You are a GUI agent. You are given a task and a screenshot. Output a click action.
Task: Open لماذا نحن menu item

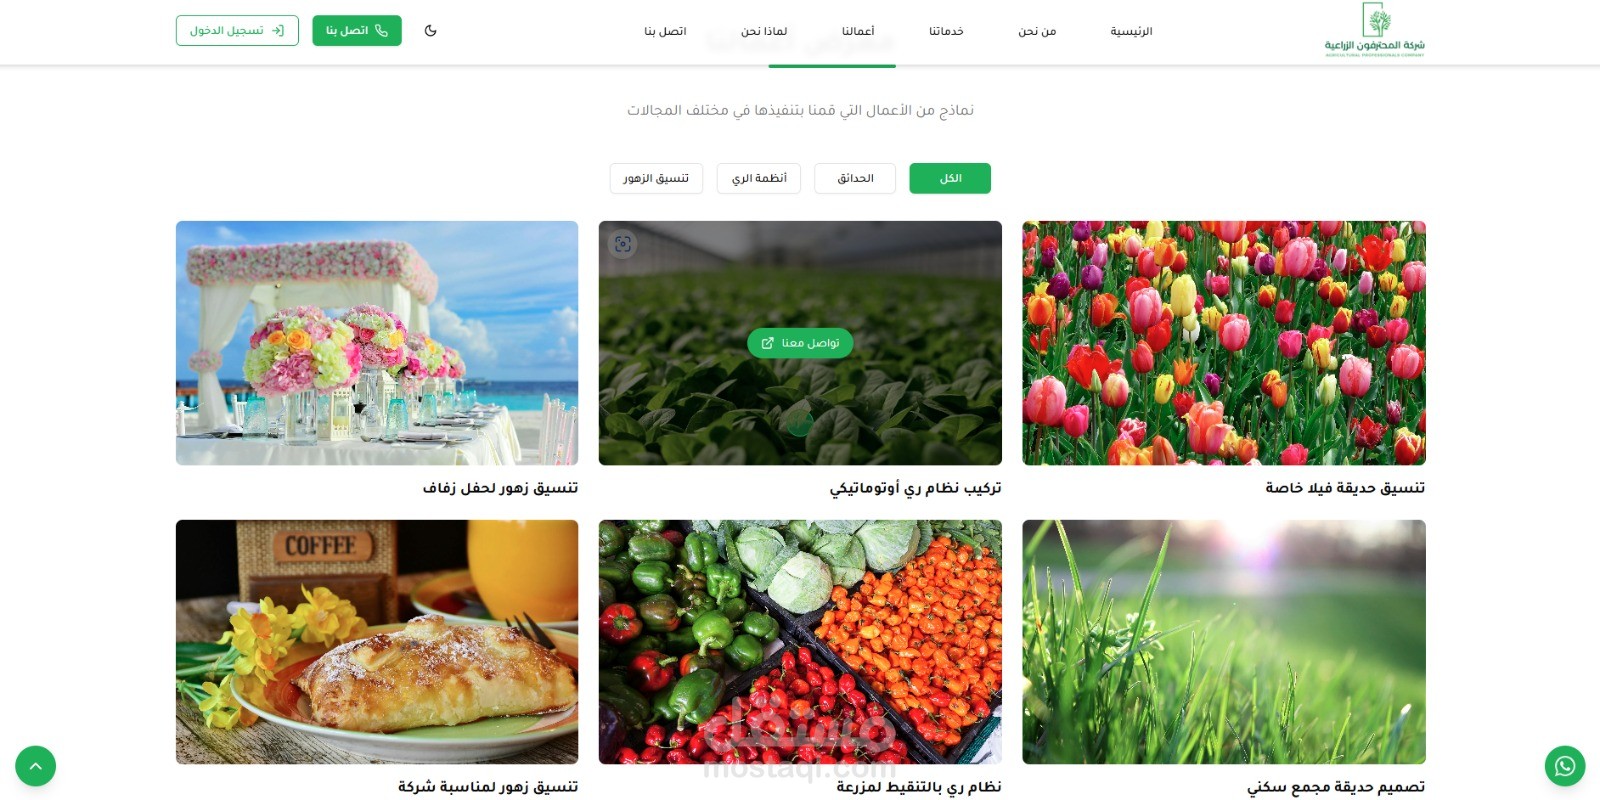tap(764, 31)
